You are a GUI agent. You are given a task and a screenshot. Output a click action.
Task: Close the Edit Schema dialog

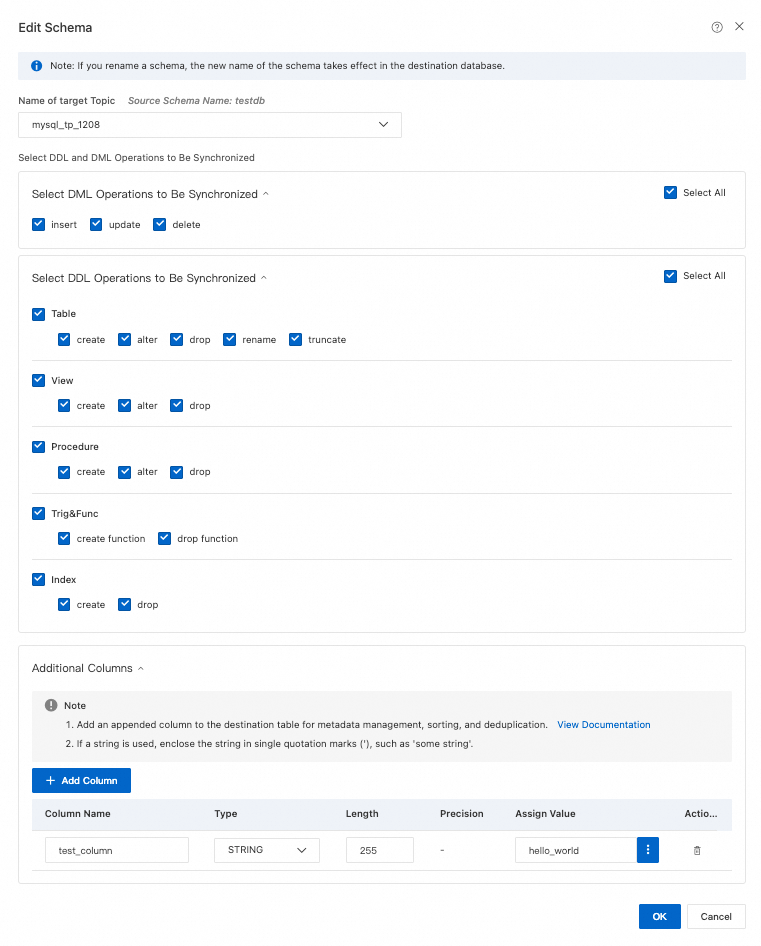pyautogui.click(x=740, y=27)
